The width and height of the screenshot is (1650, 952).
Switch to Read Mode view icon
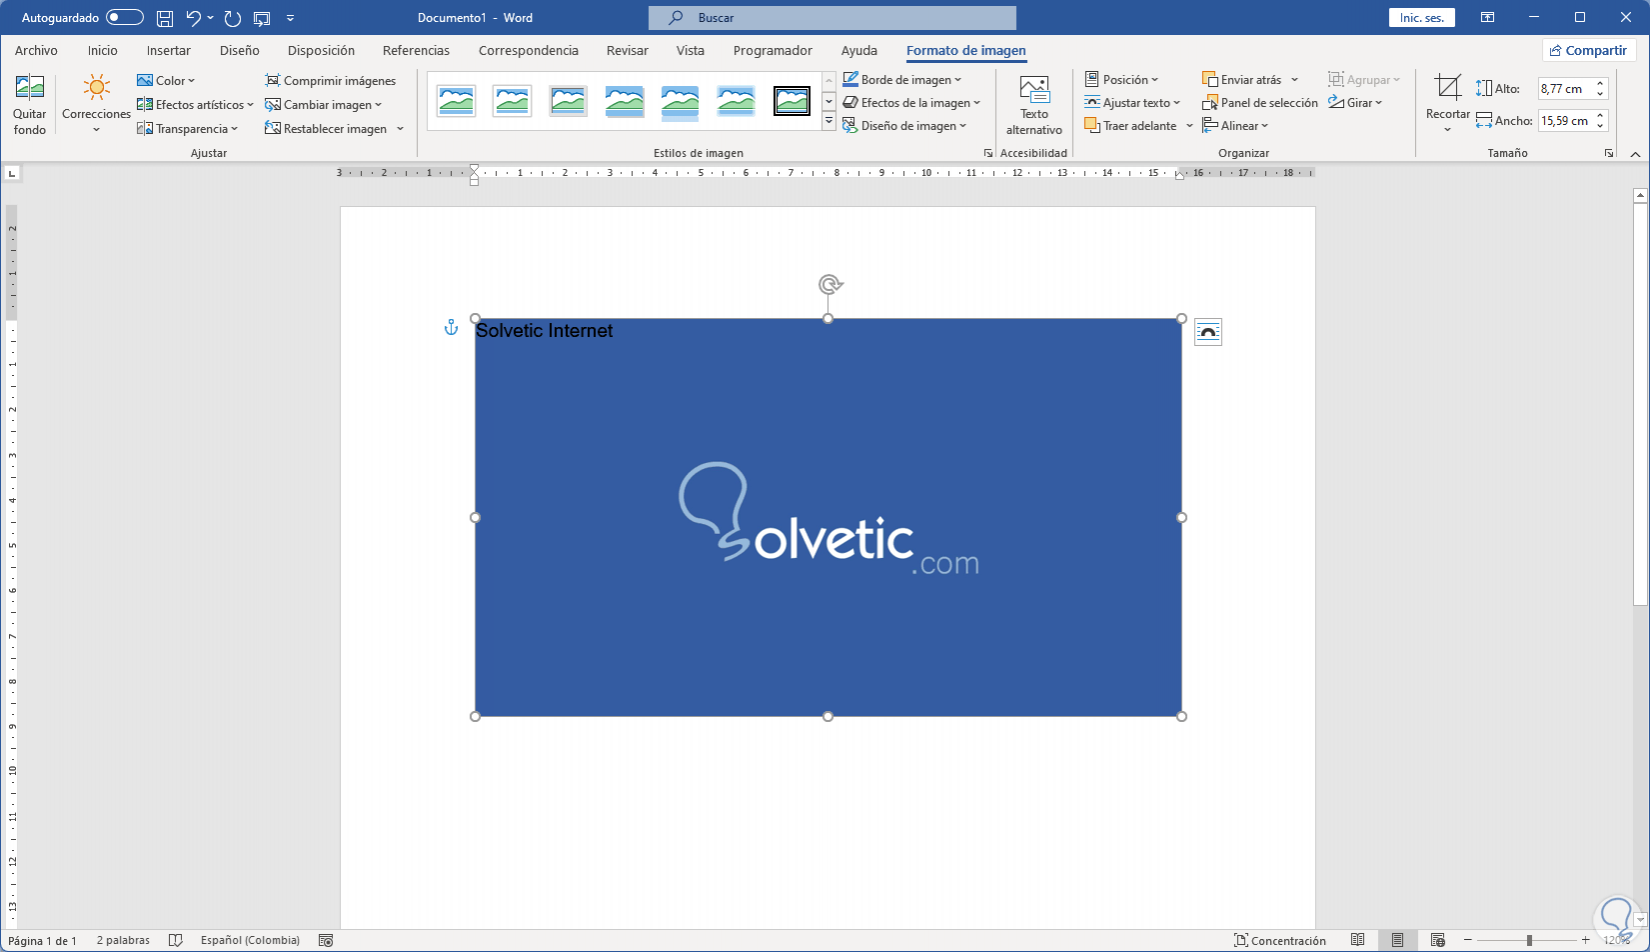point(1358,941)
